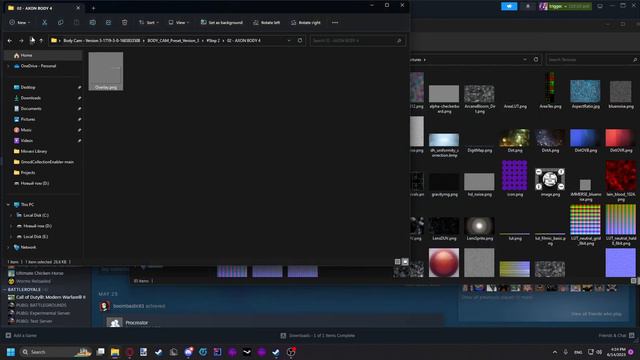
Task: Open the Friends & Chat icon in Steam
Action: click(632, 335)
